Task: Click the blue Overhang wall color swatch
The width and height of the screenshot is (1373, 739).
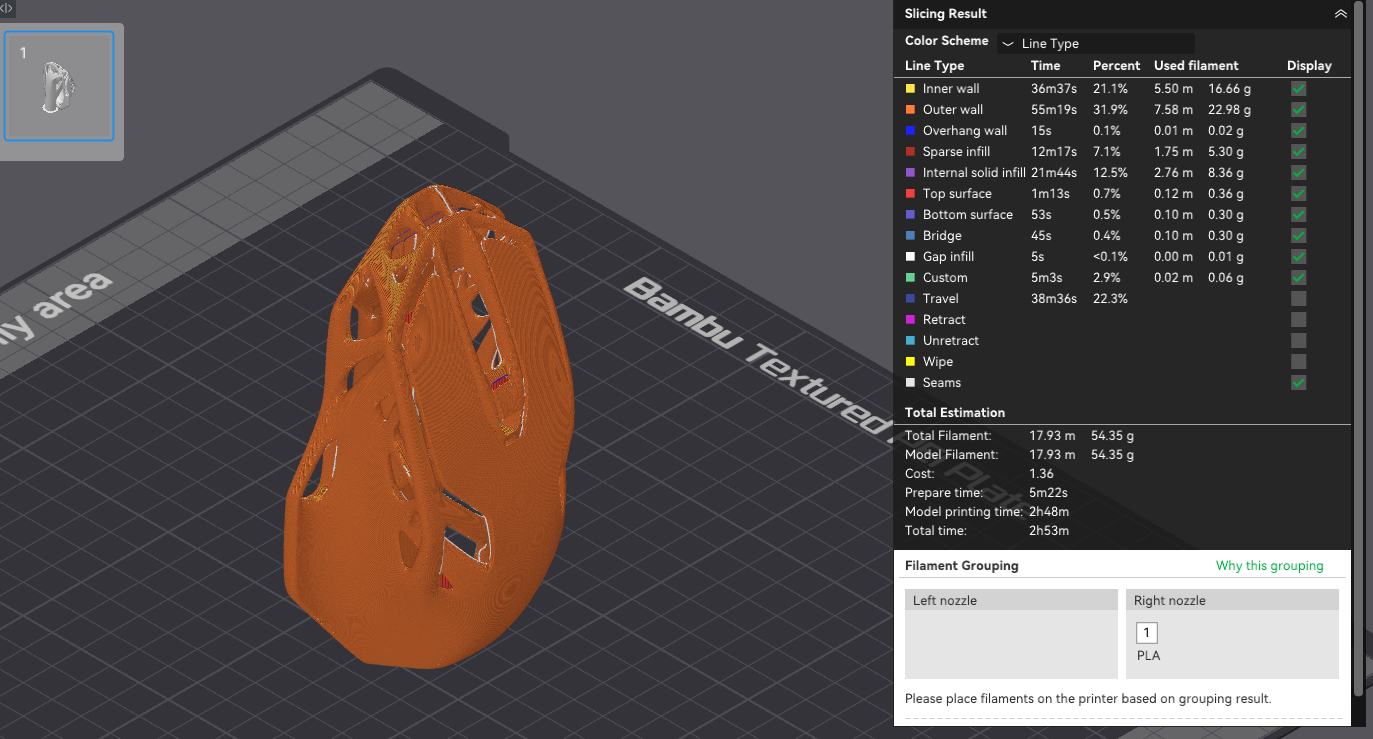Action: [910, 131]
